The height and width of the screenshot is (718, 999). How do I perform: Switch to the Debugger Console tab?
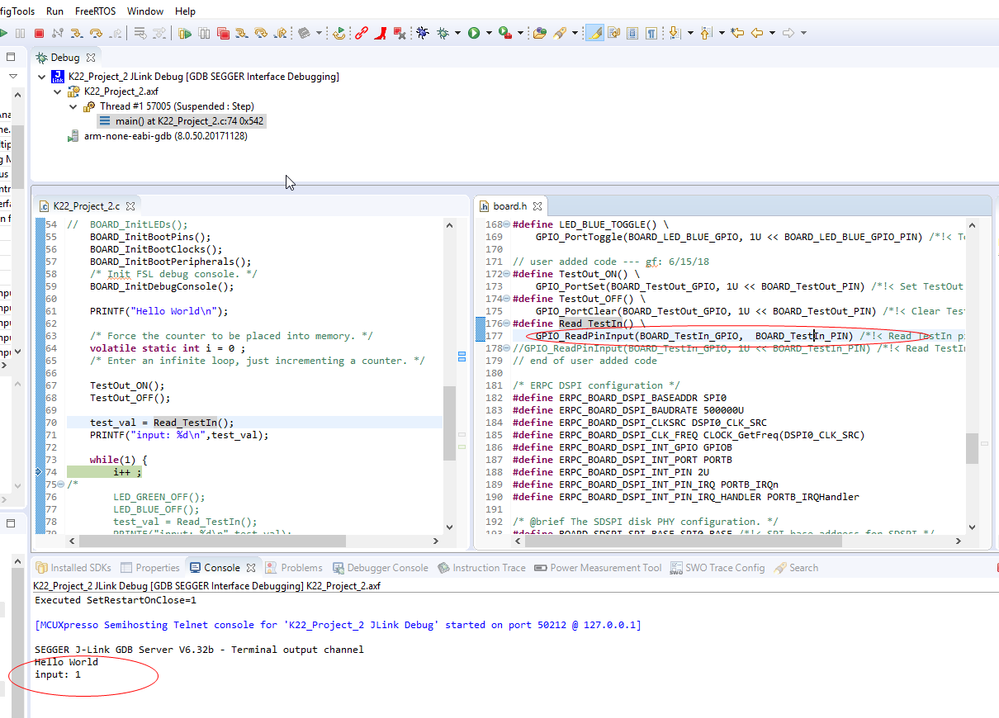388,568
